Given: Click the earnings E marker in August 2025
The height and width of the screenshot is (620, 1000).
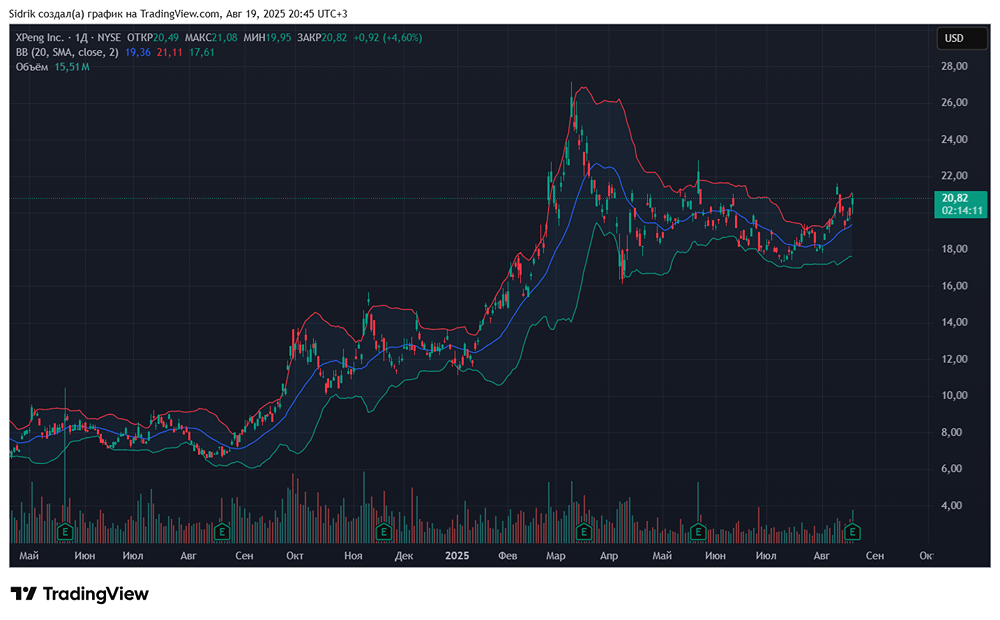Looking at the screenshot, I should pos(852,531).
